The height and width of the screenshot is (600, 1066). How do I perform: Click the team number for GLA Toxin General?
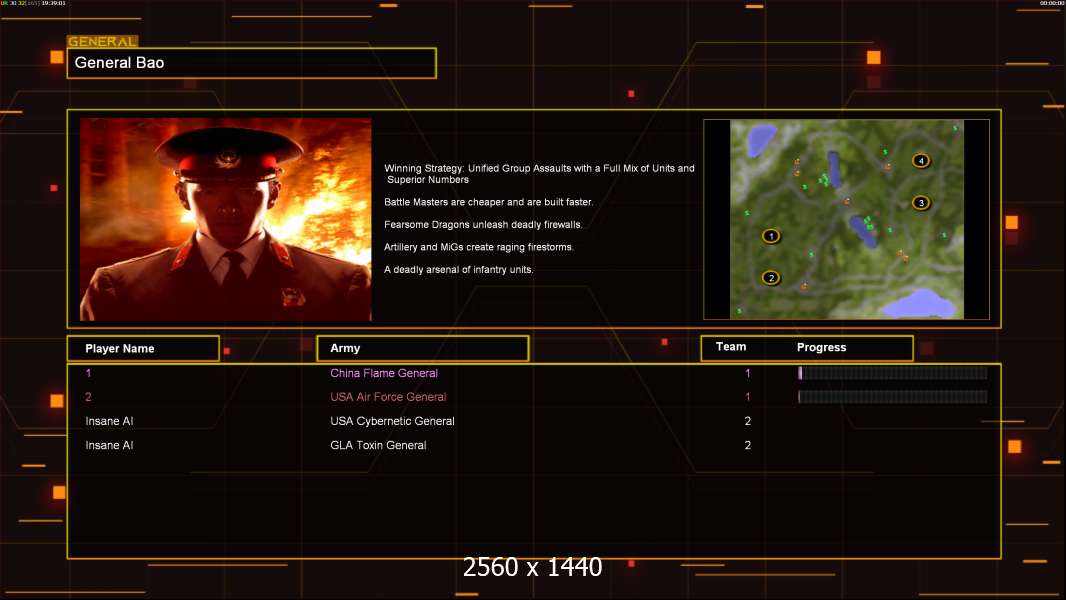pos(748,446)
